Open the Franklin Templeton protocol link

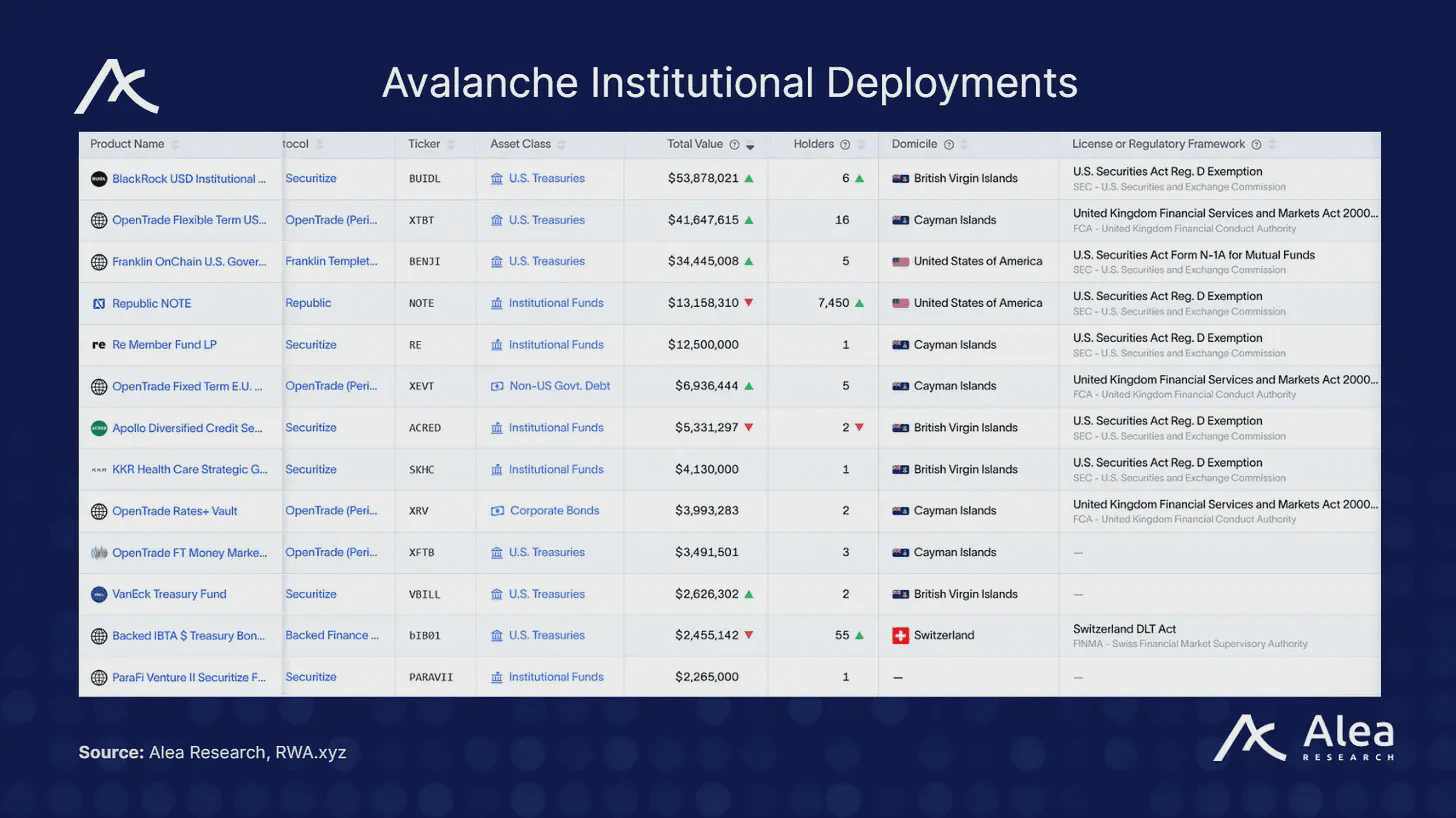pyautogui.click(x=331, y=262)
